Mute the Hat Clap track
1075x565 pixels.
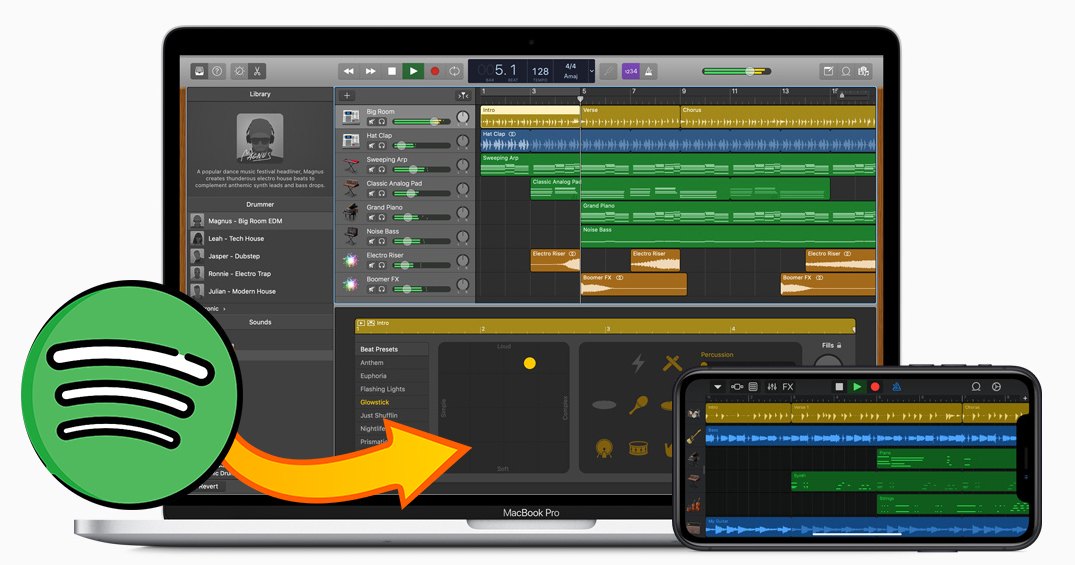pyautogui.click(x=371, y=145)
